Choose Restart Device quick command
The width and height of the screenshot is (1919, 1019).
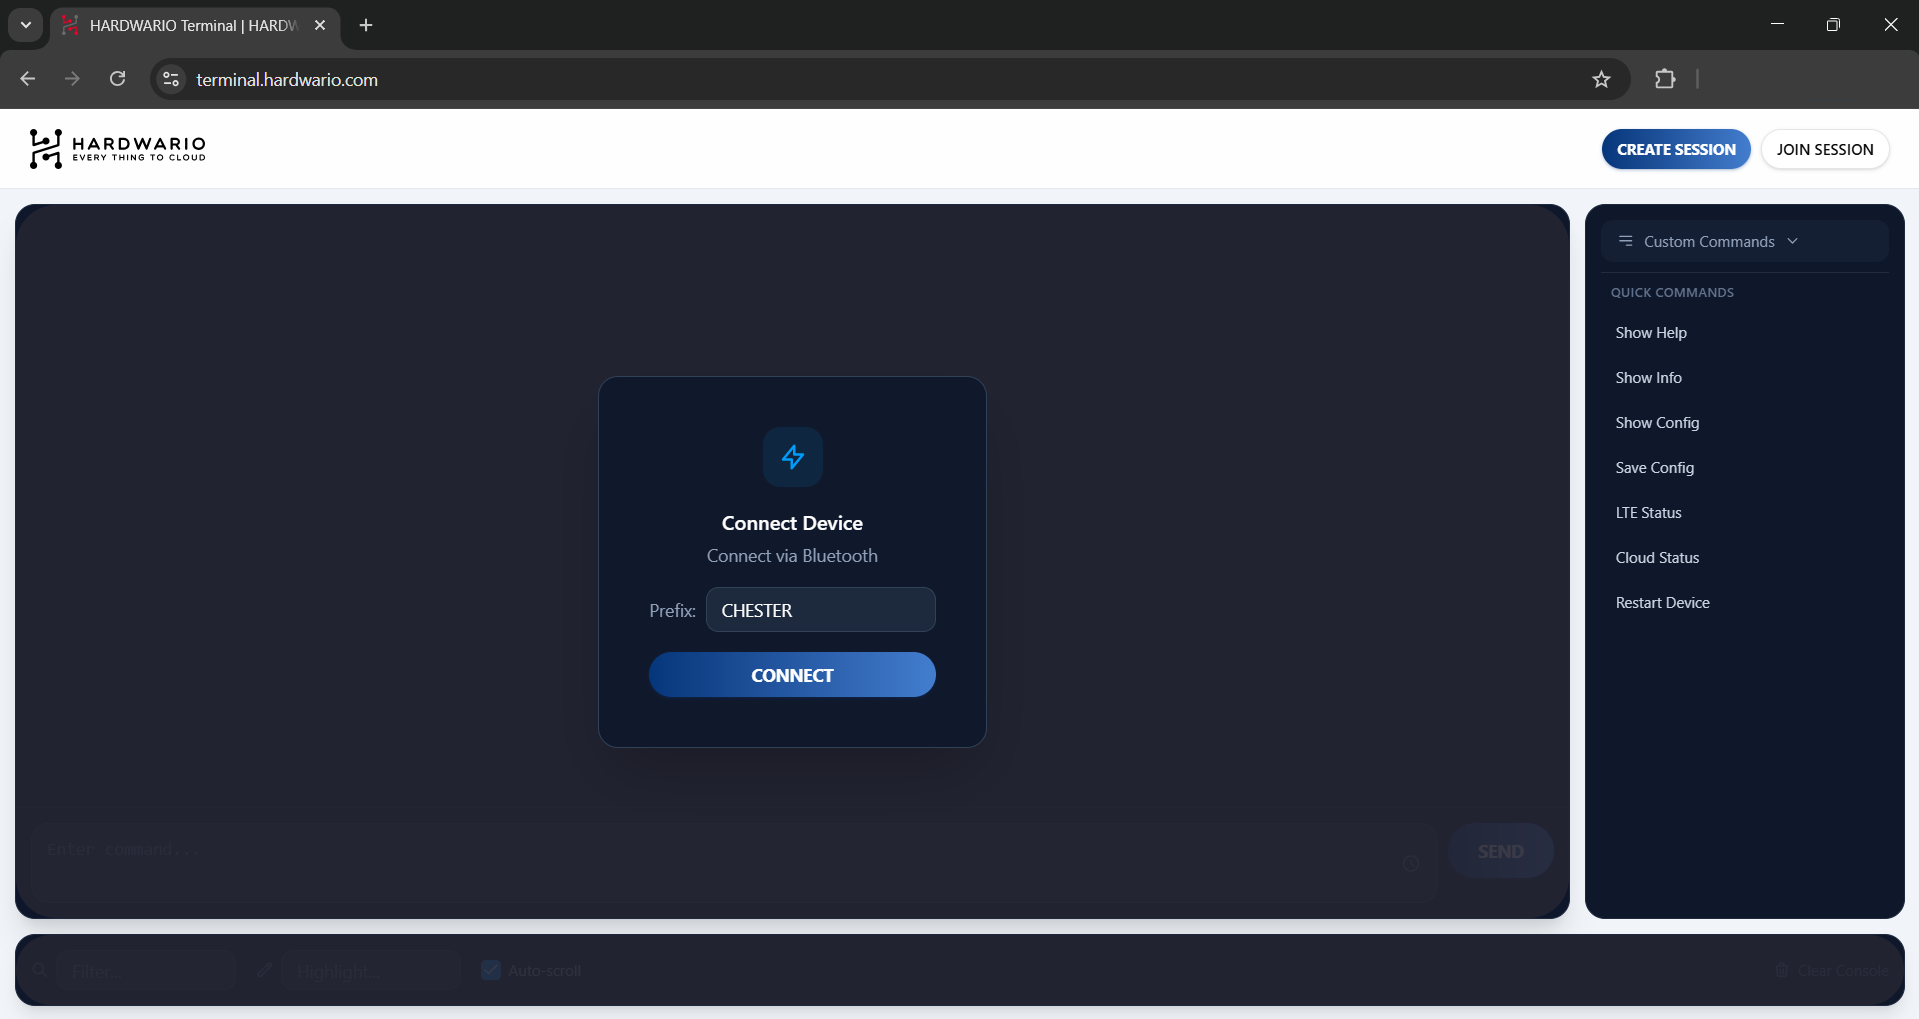coord(1662,603)
